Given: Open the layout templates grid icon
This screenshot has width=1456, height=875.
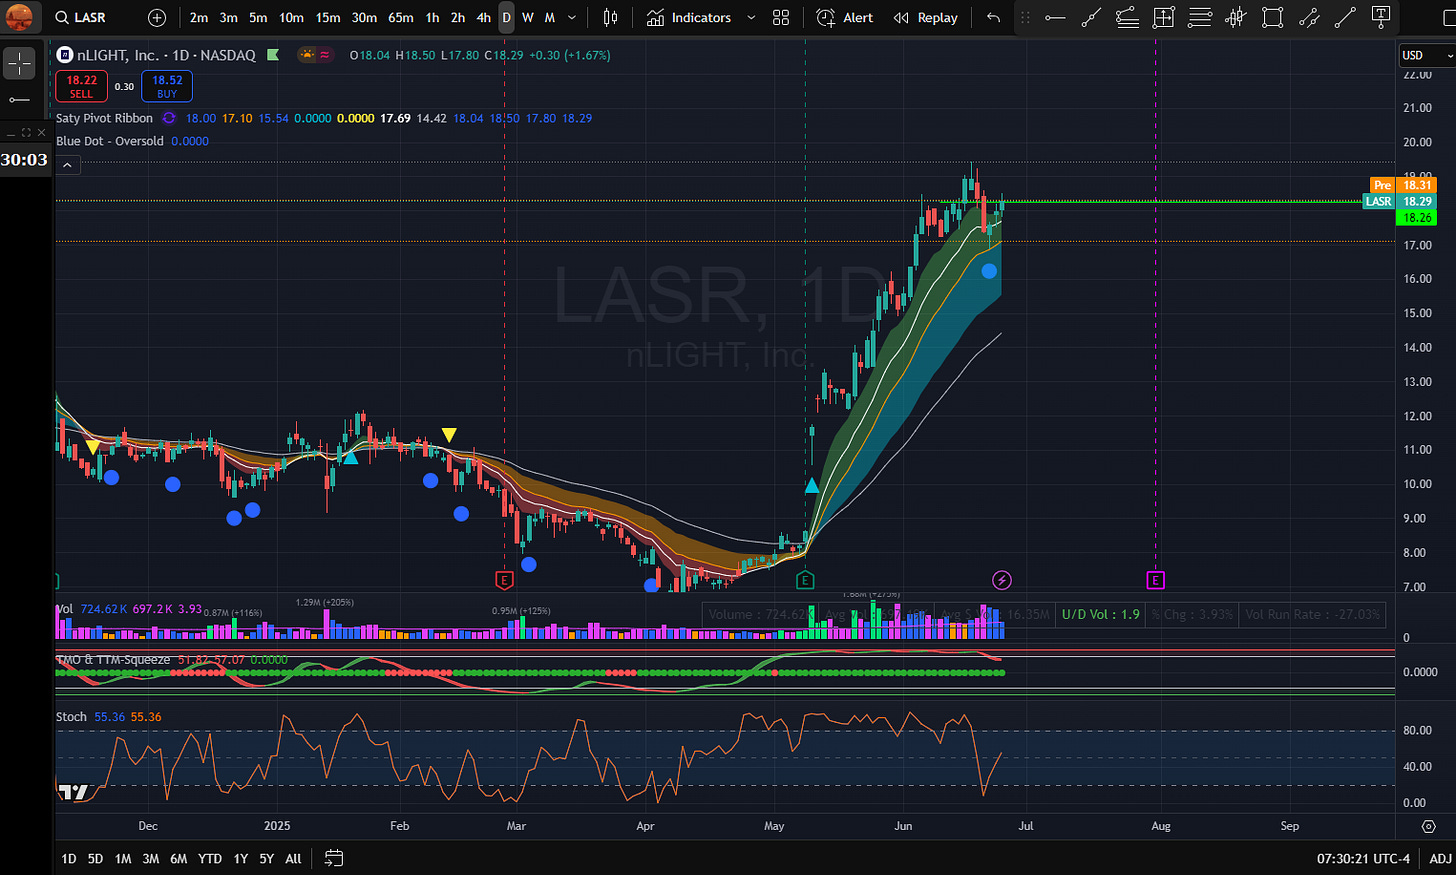Looking at the screenshot, I should pyautogui.click(x=781, y=18).
